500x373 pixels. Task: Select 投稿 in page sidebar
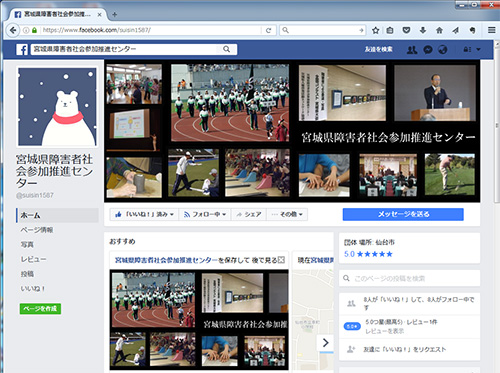tap(27, 274)
